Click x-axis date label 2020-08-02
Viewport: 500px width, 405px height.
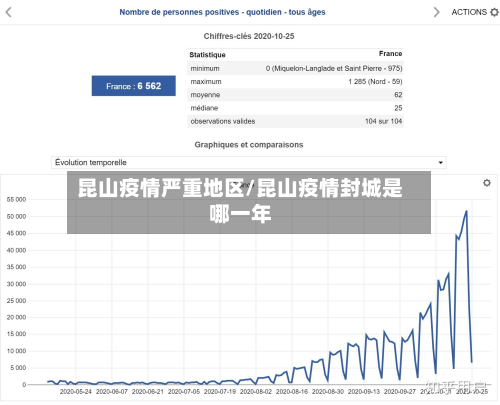(x=256, y=392)
